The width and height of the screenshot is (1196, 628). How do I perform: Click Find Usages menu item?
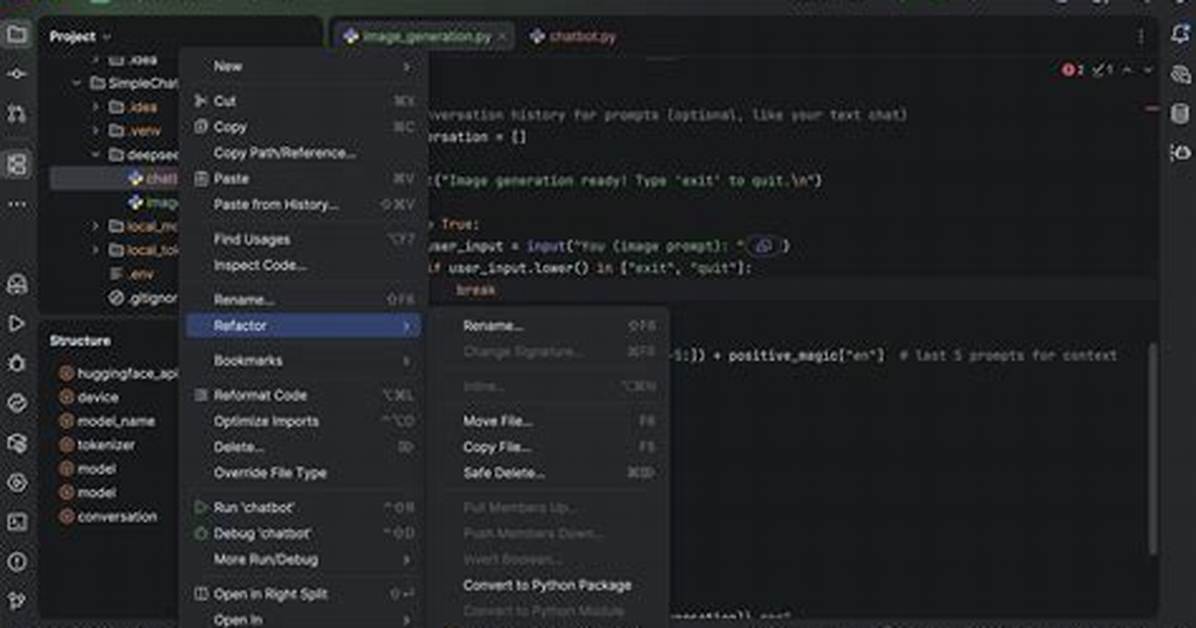(x=304, y=239)
